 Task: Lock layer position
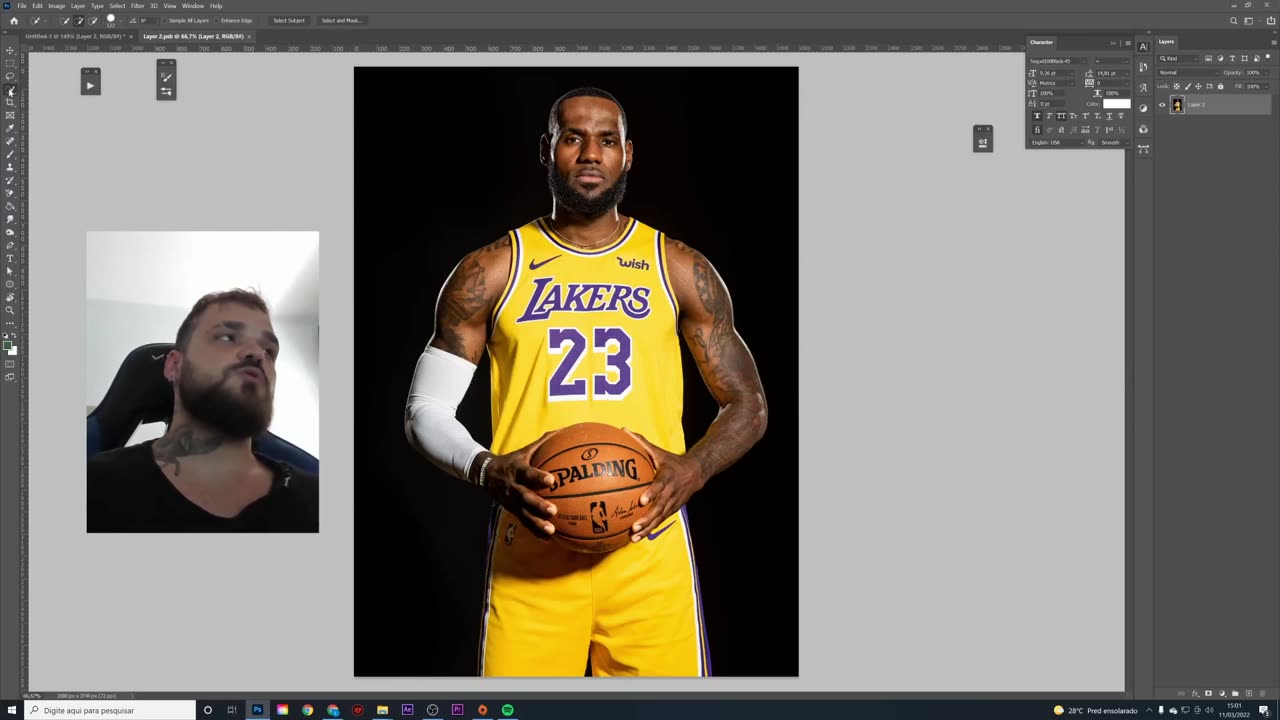click(1198, 86)
